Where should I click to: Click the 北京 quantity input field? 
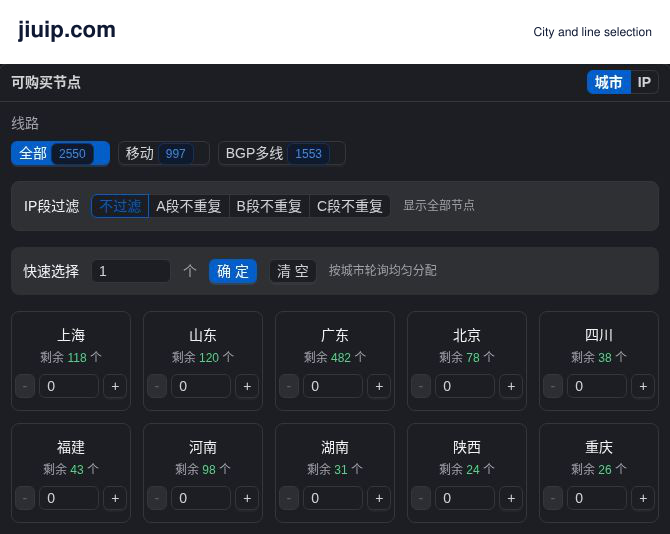pyautogui.click(x=465, y=386)
